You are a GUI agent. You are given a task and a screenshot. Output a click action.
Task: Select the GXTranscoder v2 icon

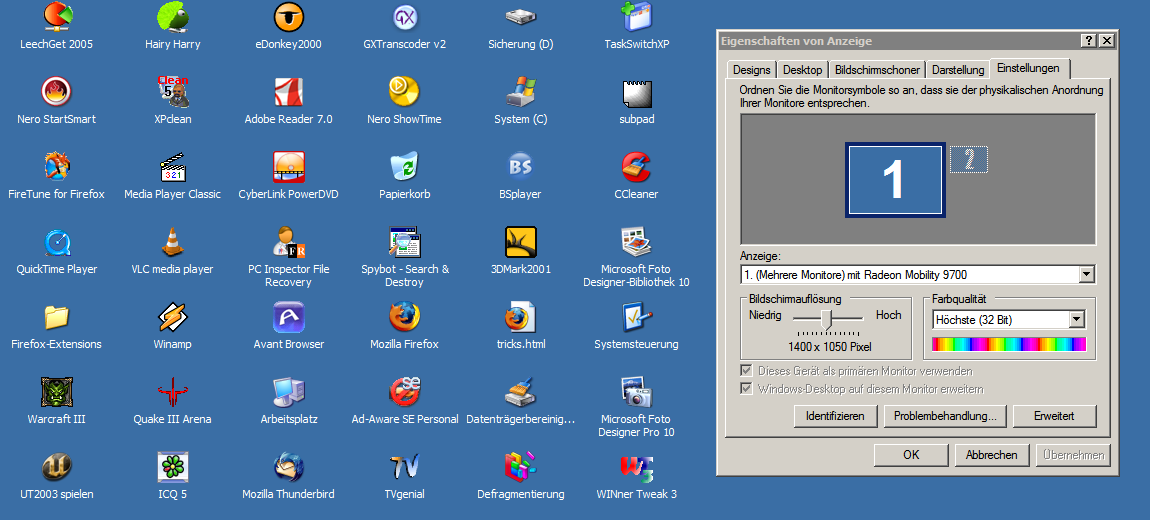[404, 17]
